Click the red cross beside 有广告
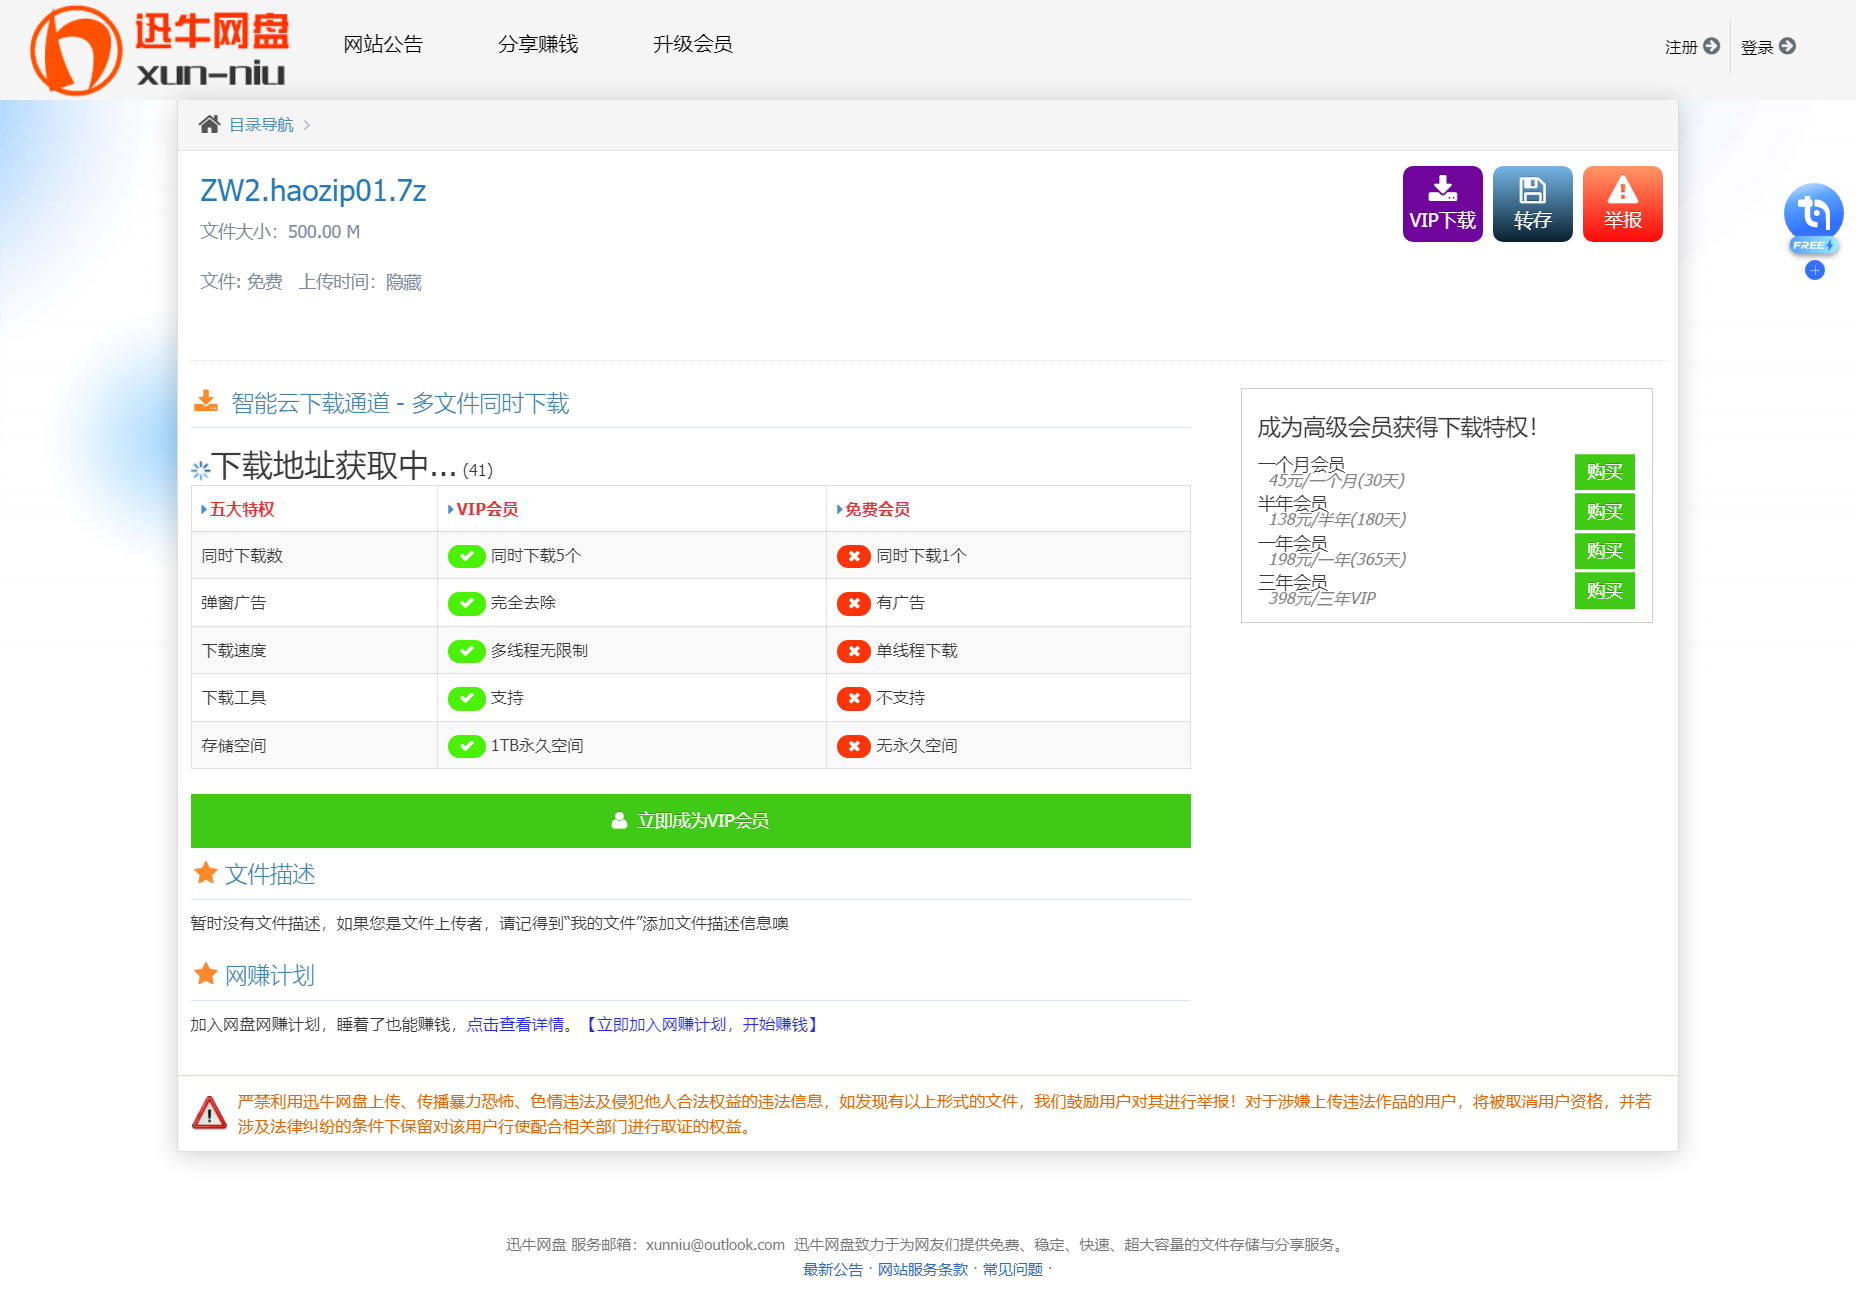This screenshot has height=1307, width=1856. 854,603
